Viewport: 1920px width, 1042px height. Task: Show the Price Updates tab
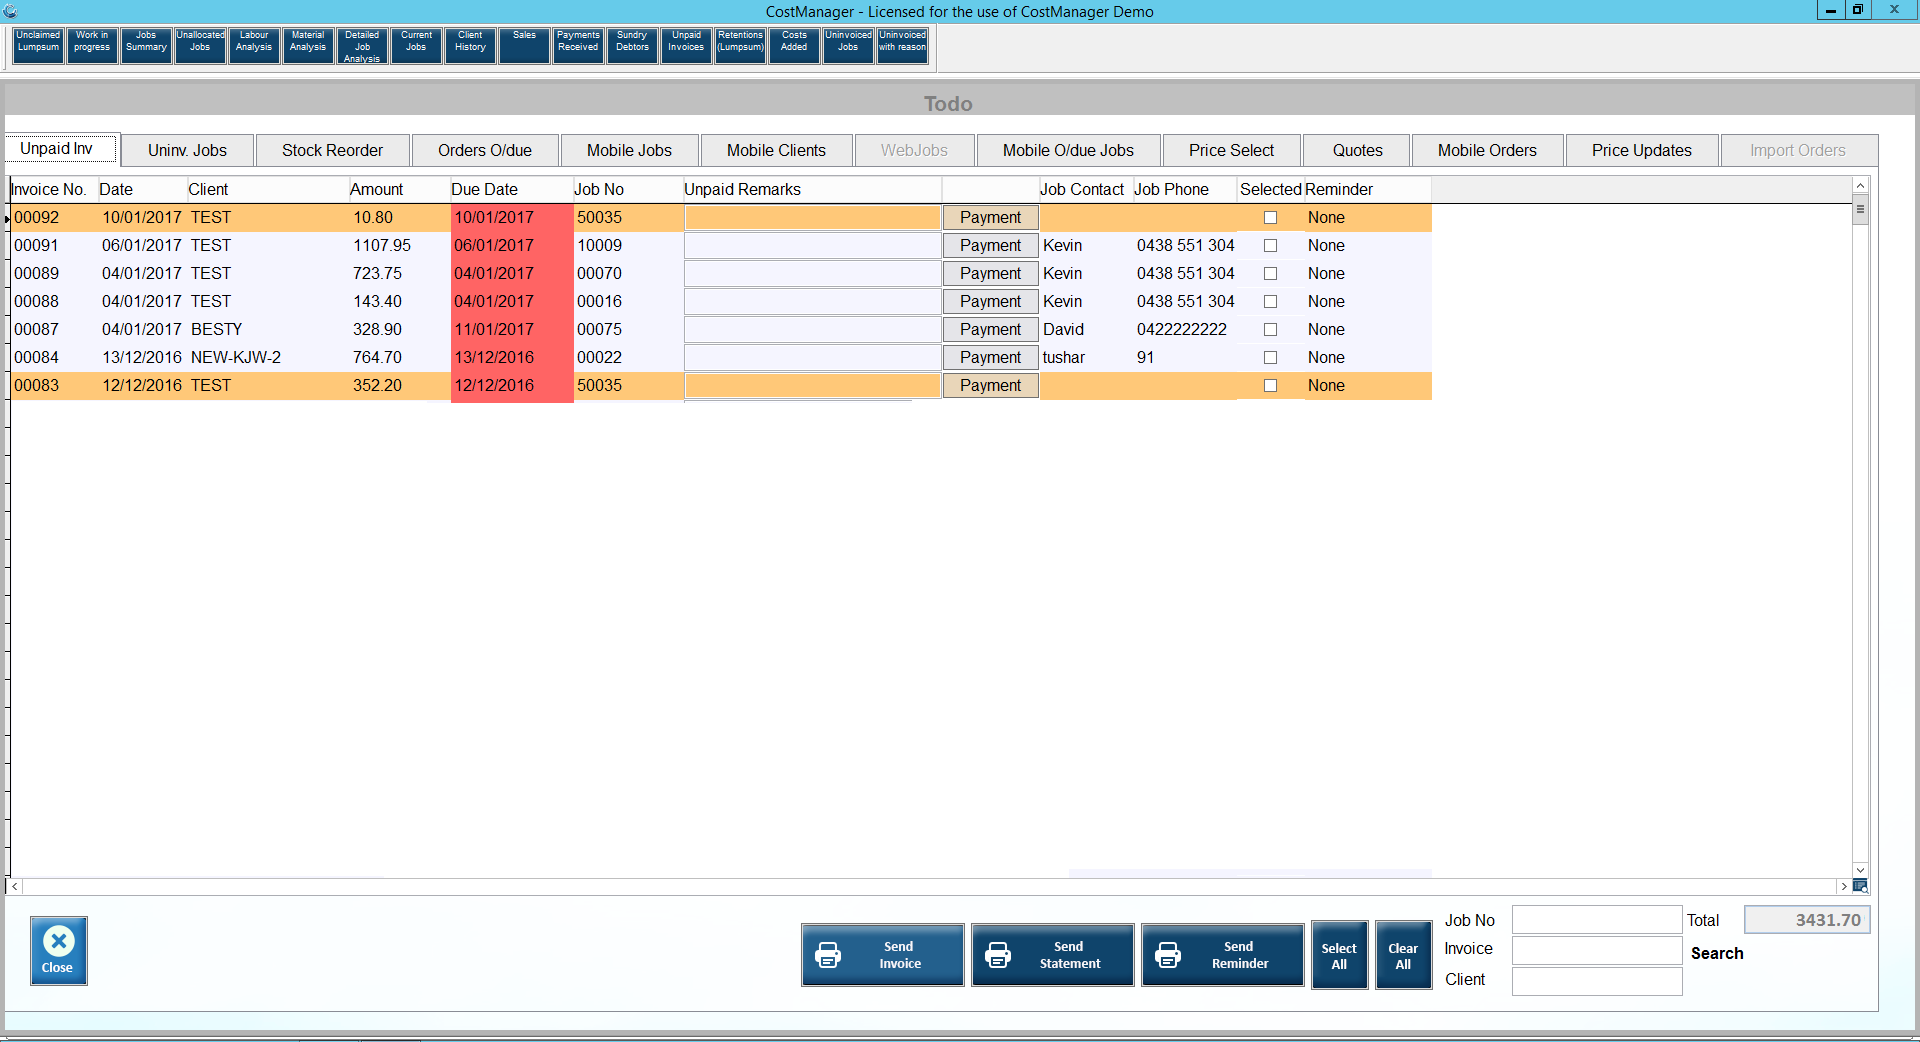click(x=1642, y=150)
